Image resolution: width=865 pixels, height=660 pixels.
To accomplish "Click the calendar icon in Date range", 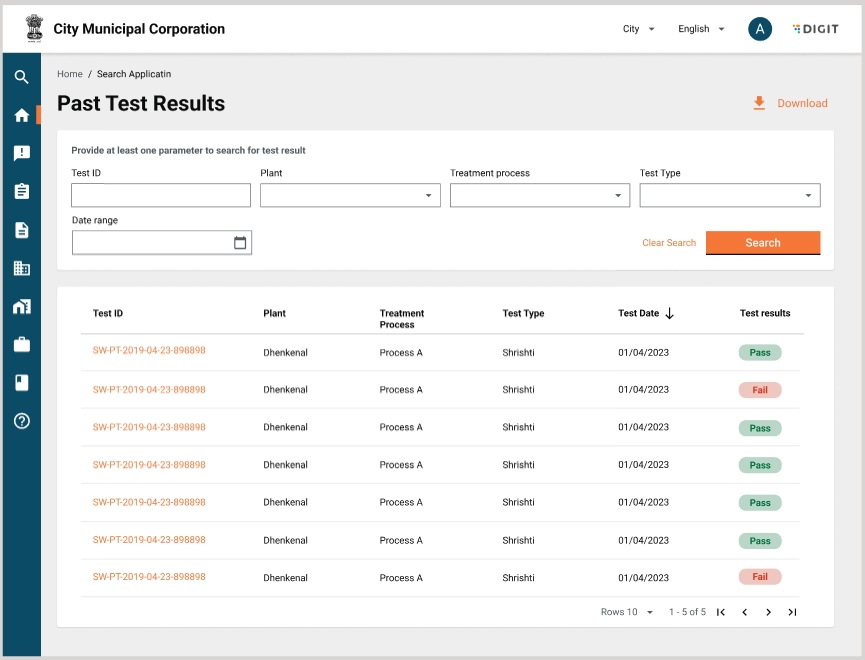I will click(240, 243).
